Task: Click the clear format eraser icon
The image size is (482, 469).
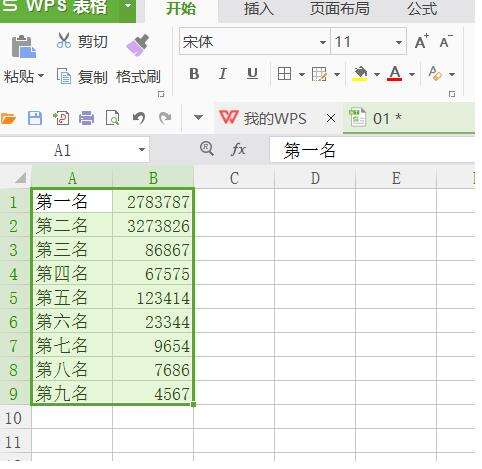Action: click(435, 74)
